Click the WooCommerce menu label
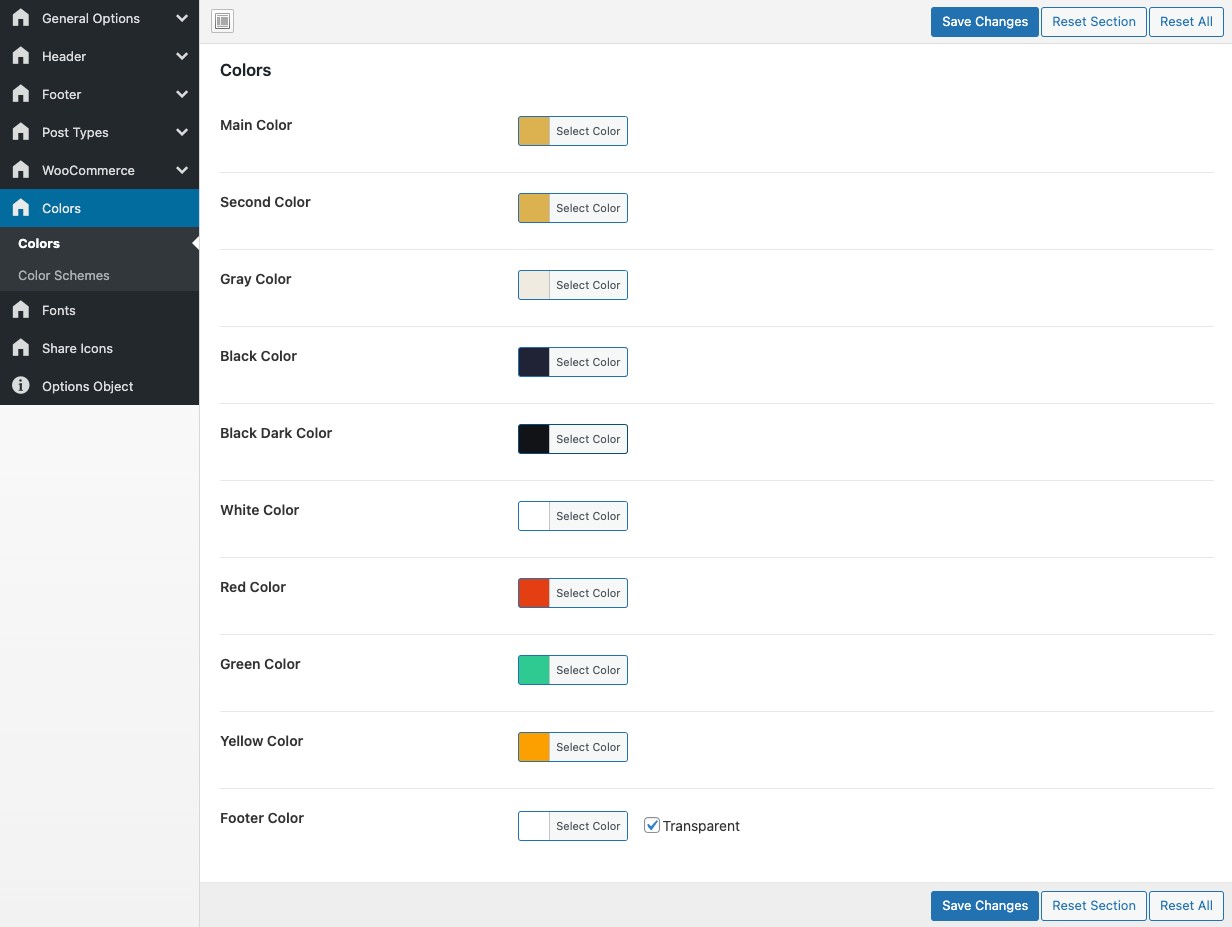The image size is (1232, 927). pos(88,170)
